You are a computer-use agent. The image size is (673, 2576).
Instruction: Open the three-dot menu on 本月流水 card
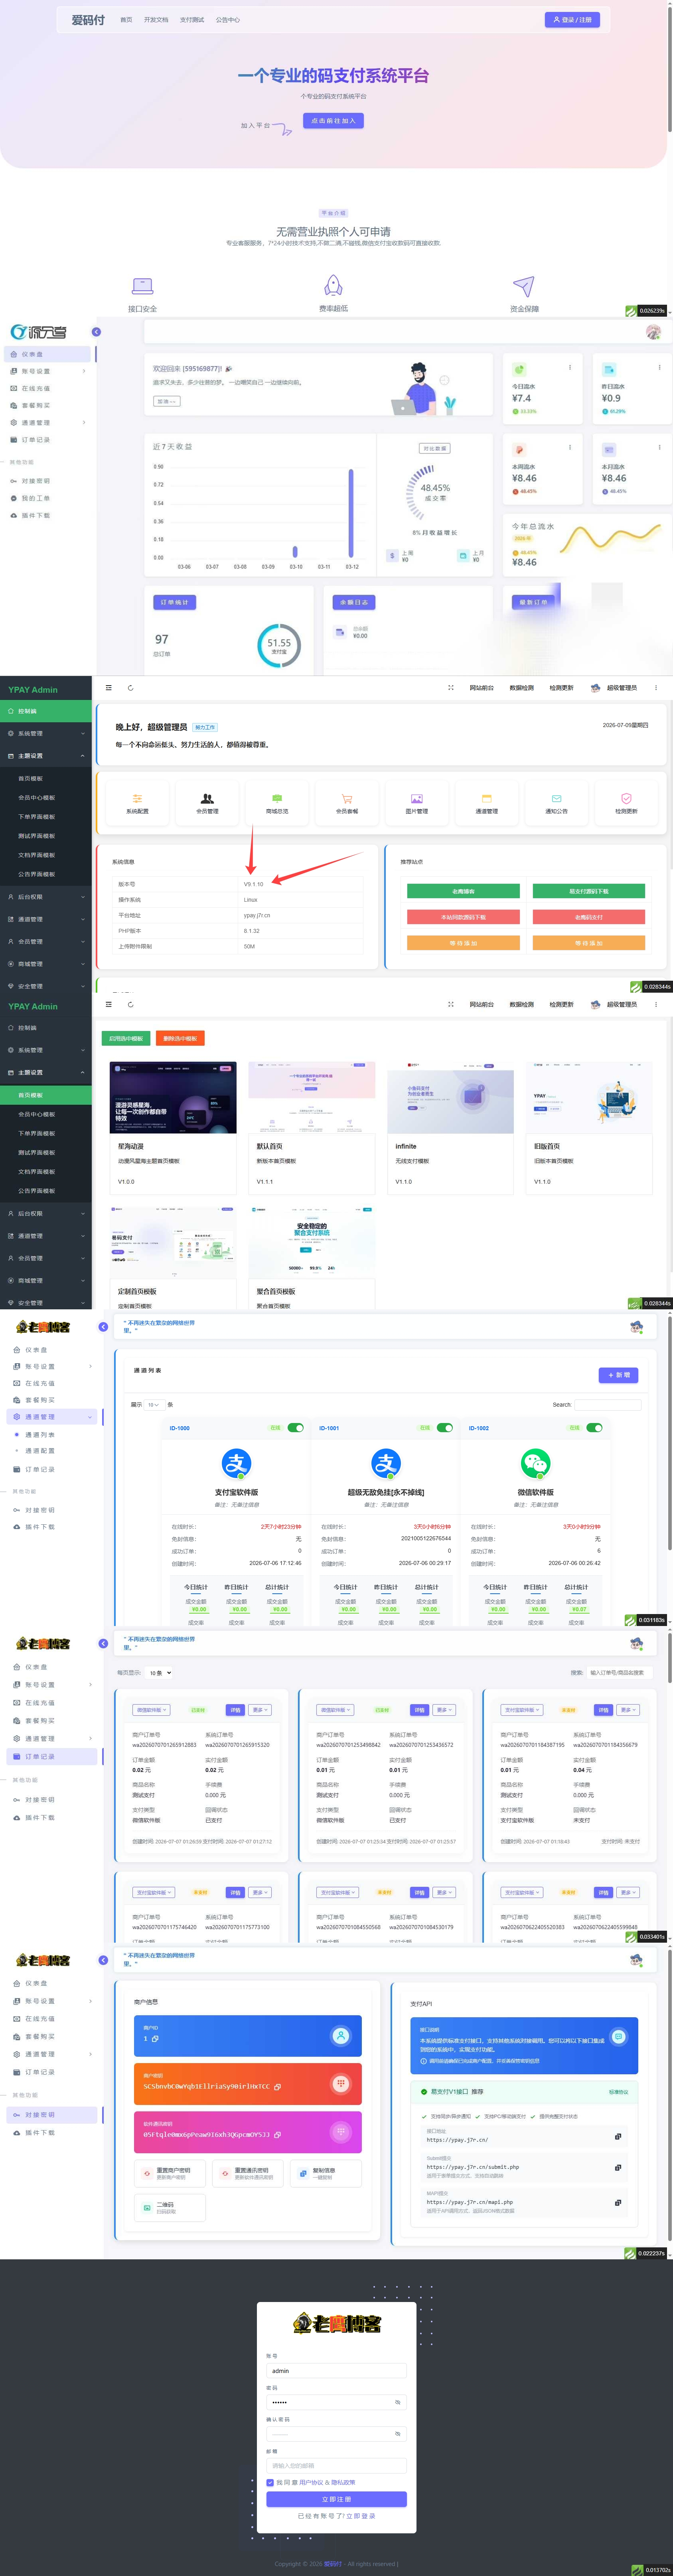click(659, 447)
